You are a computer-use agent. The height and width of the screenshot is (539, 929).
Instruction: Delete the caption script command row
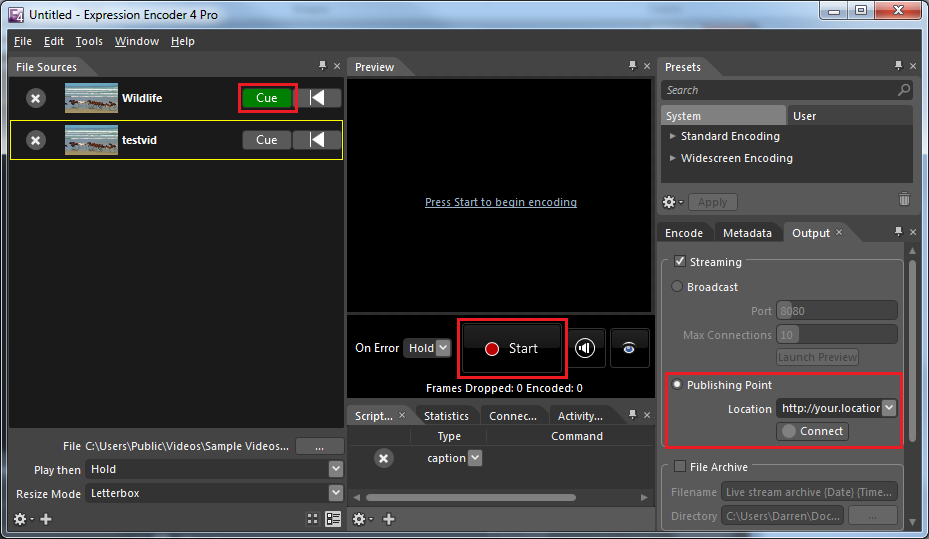383,458
